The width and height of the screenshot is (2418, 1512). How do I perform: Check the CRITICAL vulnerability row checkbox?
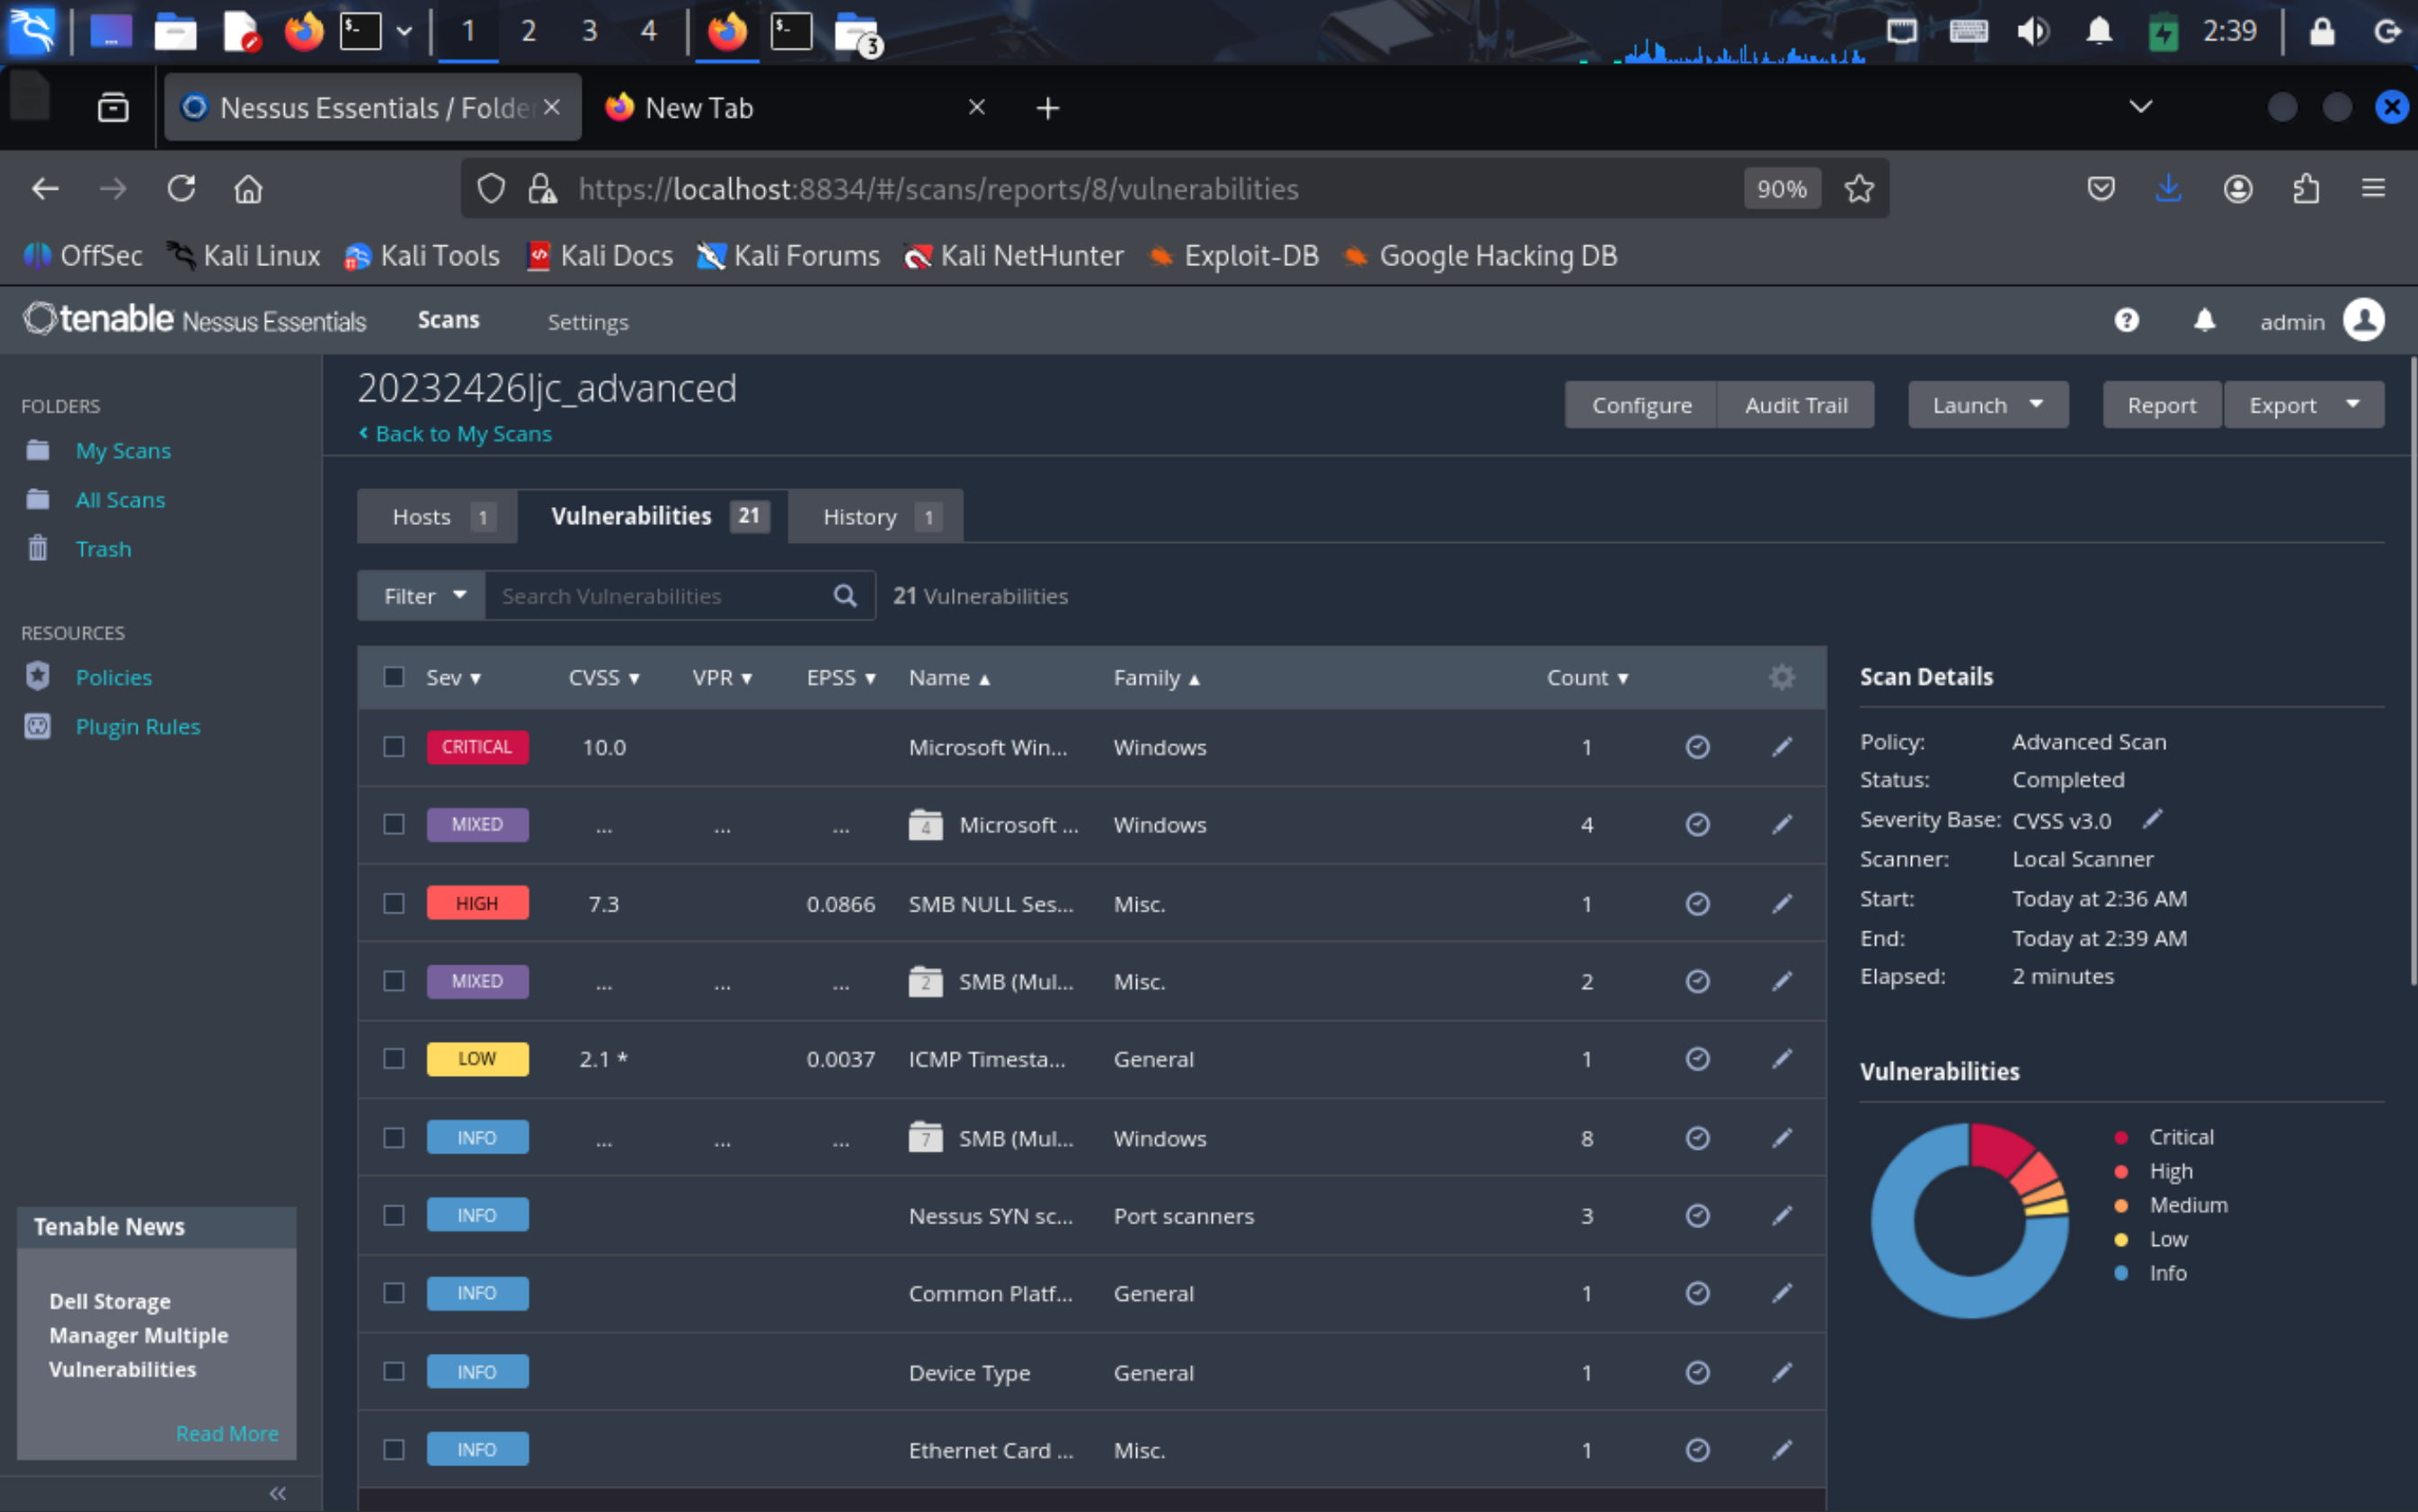(x=394, y=747)
